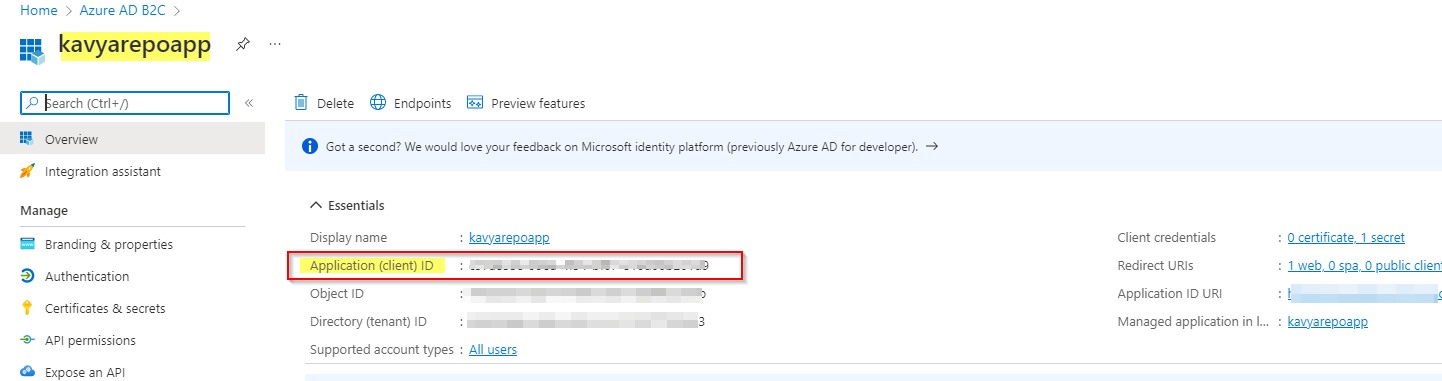Open the 0 certificate, 1 secret link
This screenshot has height=381, width=1442.
click(1346, 238)
